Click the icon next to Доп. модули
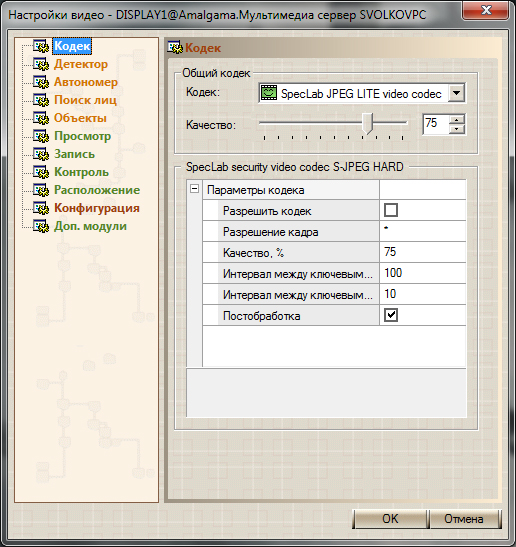 [41, 226]
